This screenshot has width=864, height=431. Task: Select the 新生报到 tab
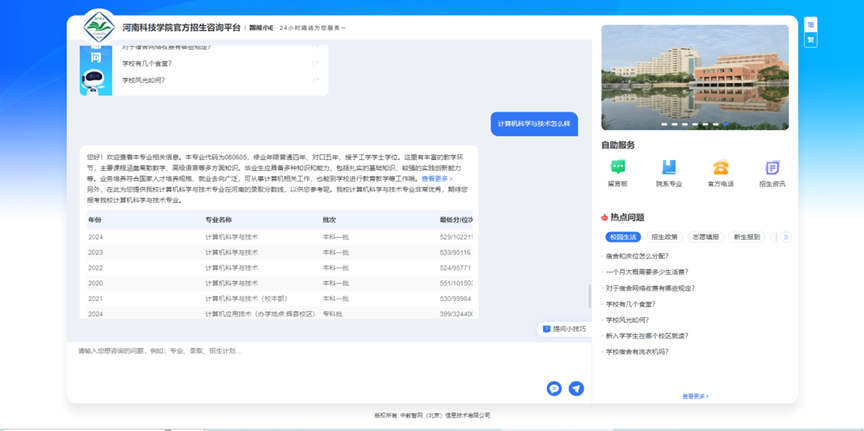coord(747,237)
